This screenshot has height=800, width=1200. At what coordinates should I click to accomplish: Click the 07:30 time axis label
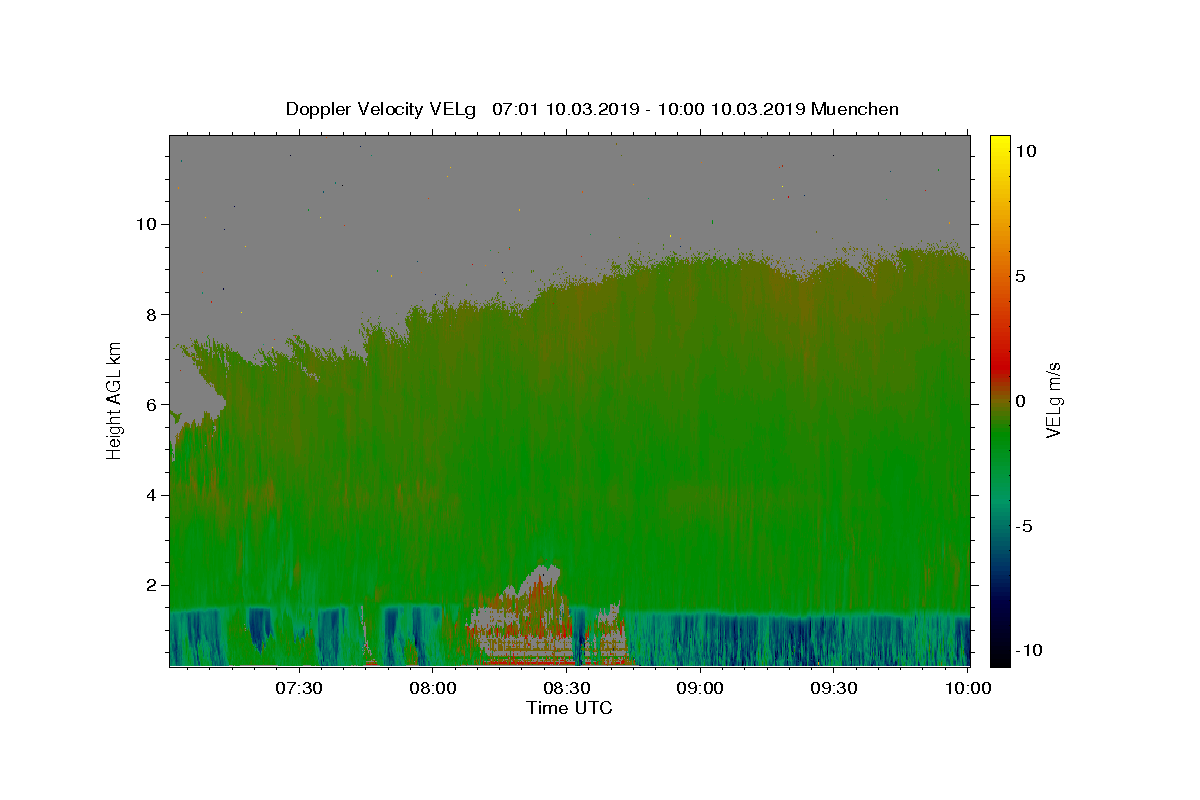coord(299,688)
